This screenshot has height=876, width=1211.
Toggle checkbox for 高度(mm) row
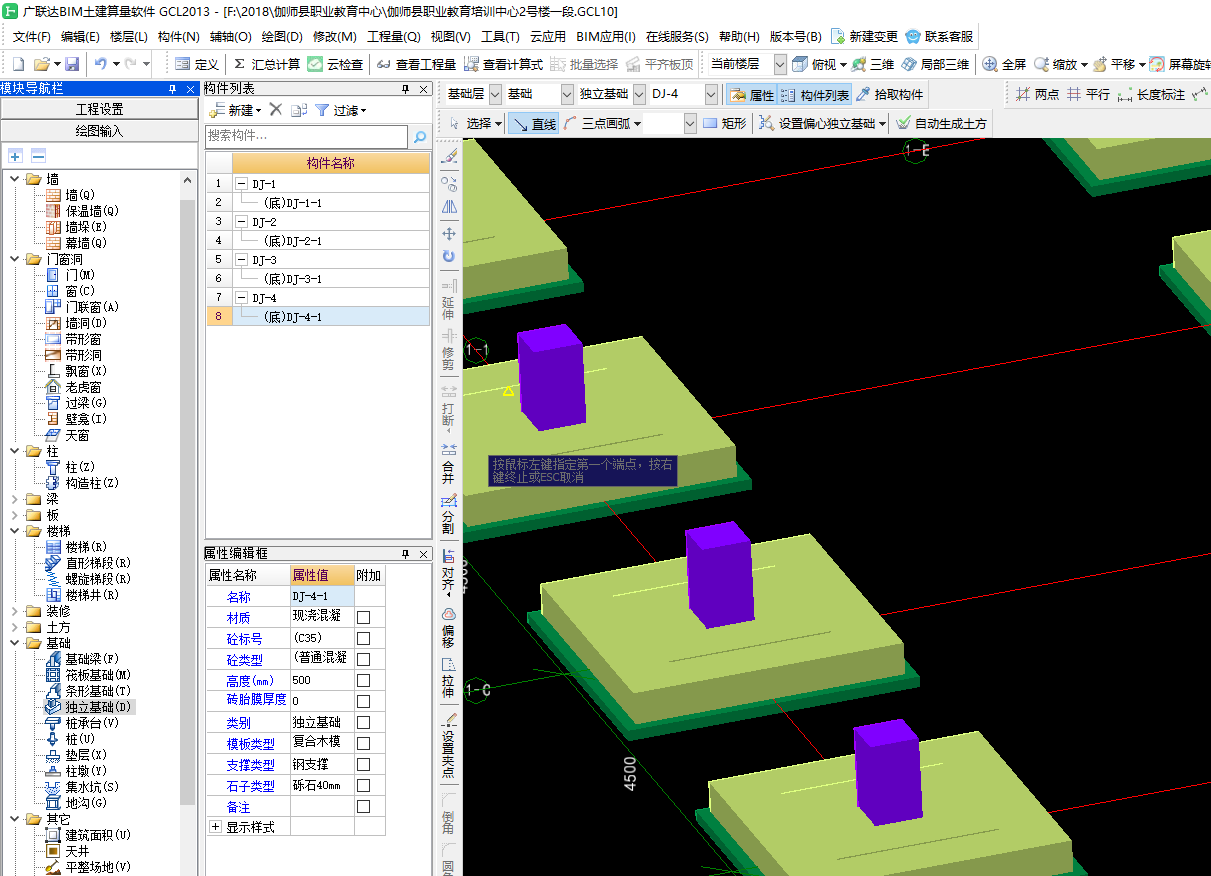tap(364, 681)
